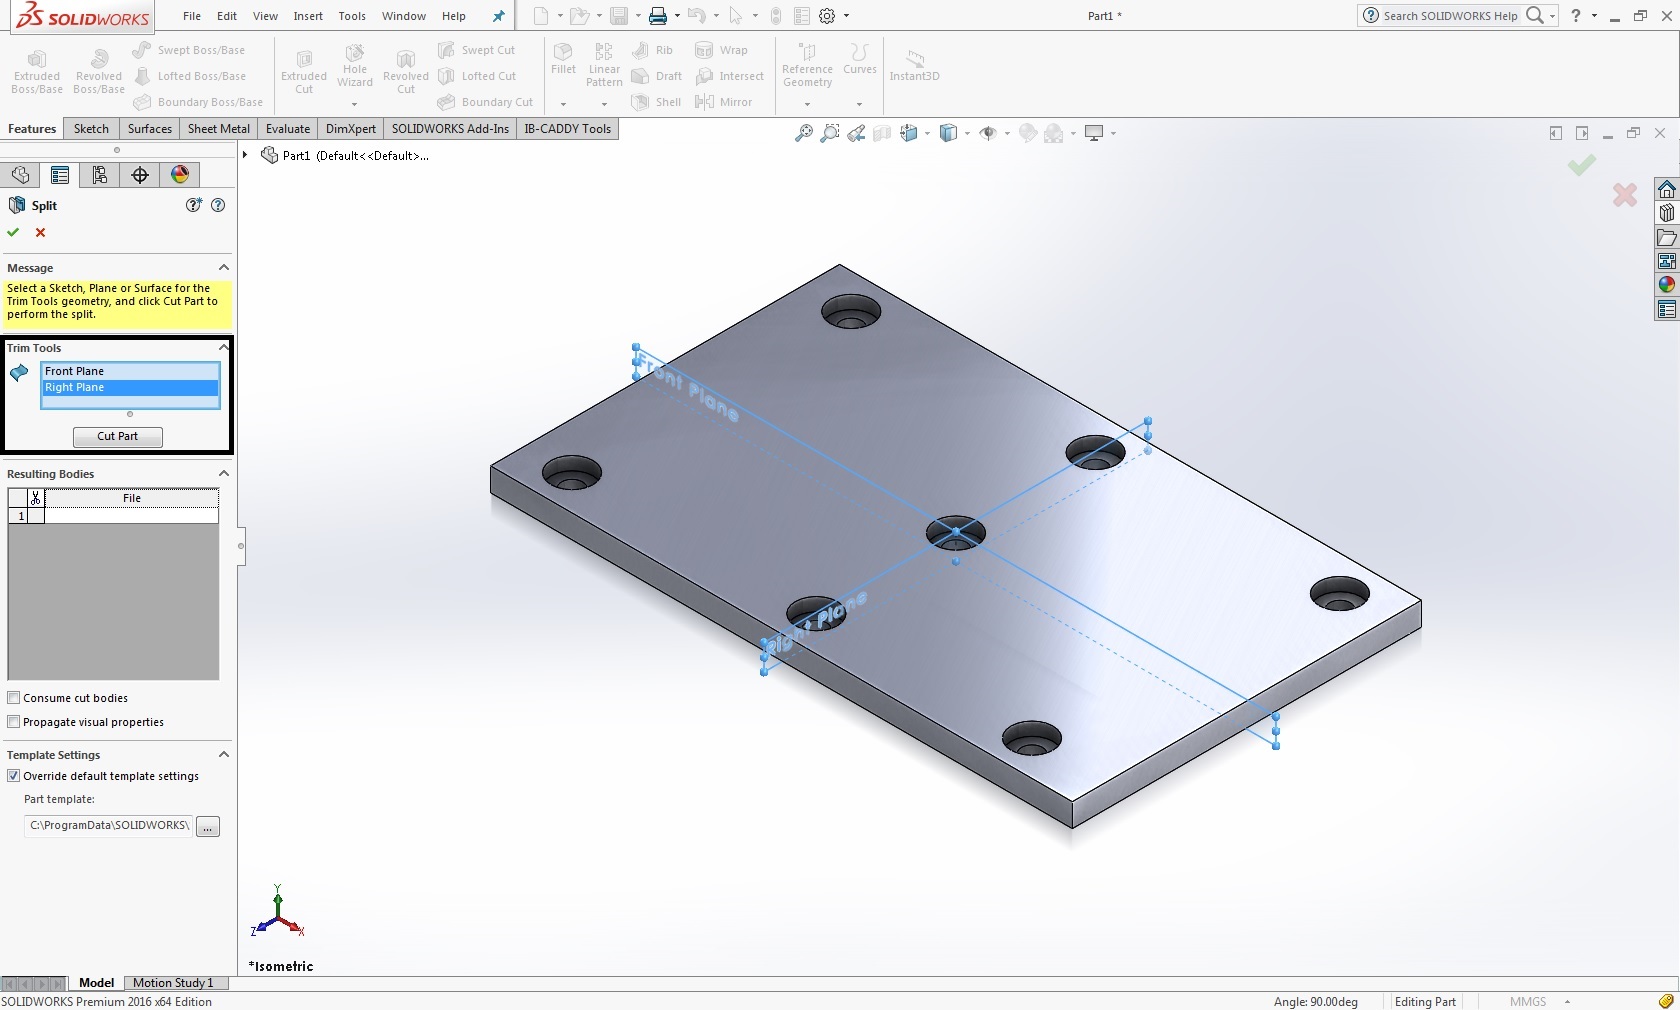Click the Print icon in top toolbar
The width and height of the screenshot is (1680, 1010).
pyautogui.click(x=657, y=16)
